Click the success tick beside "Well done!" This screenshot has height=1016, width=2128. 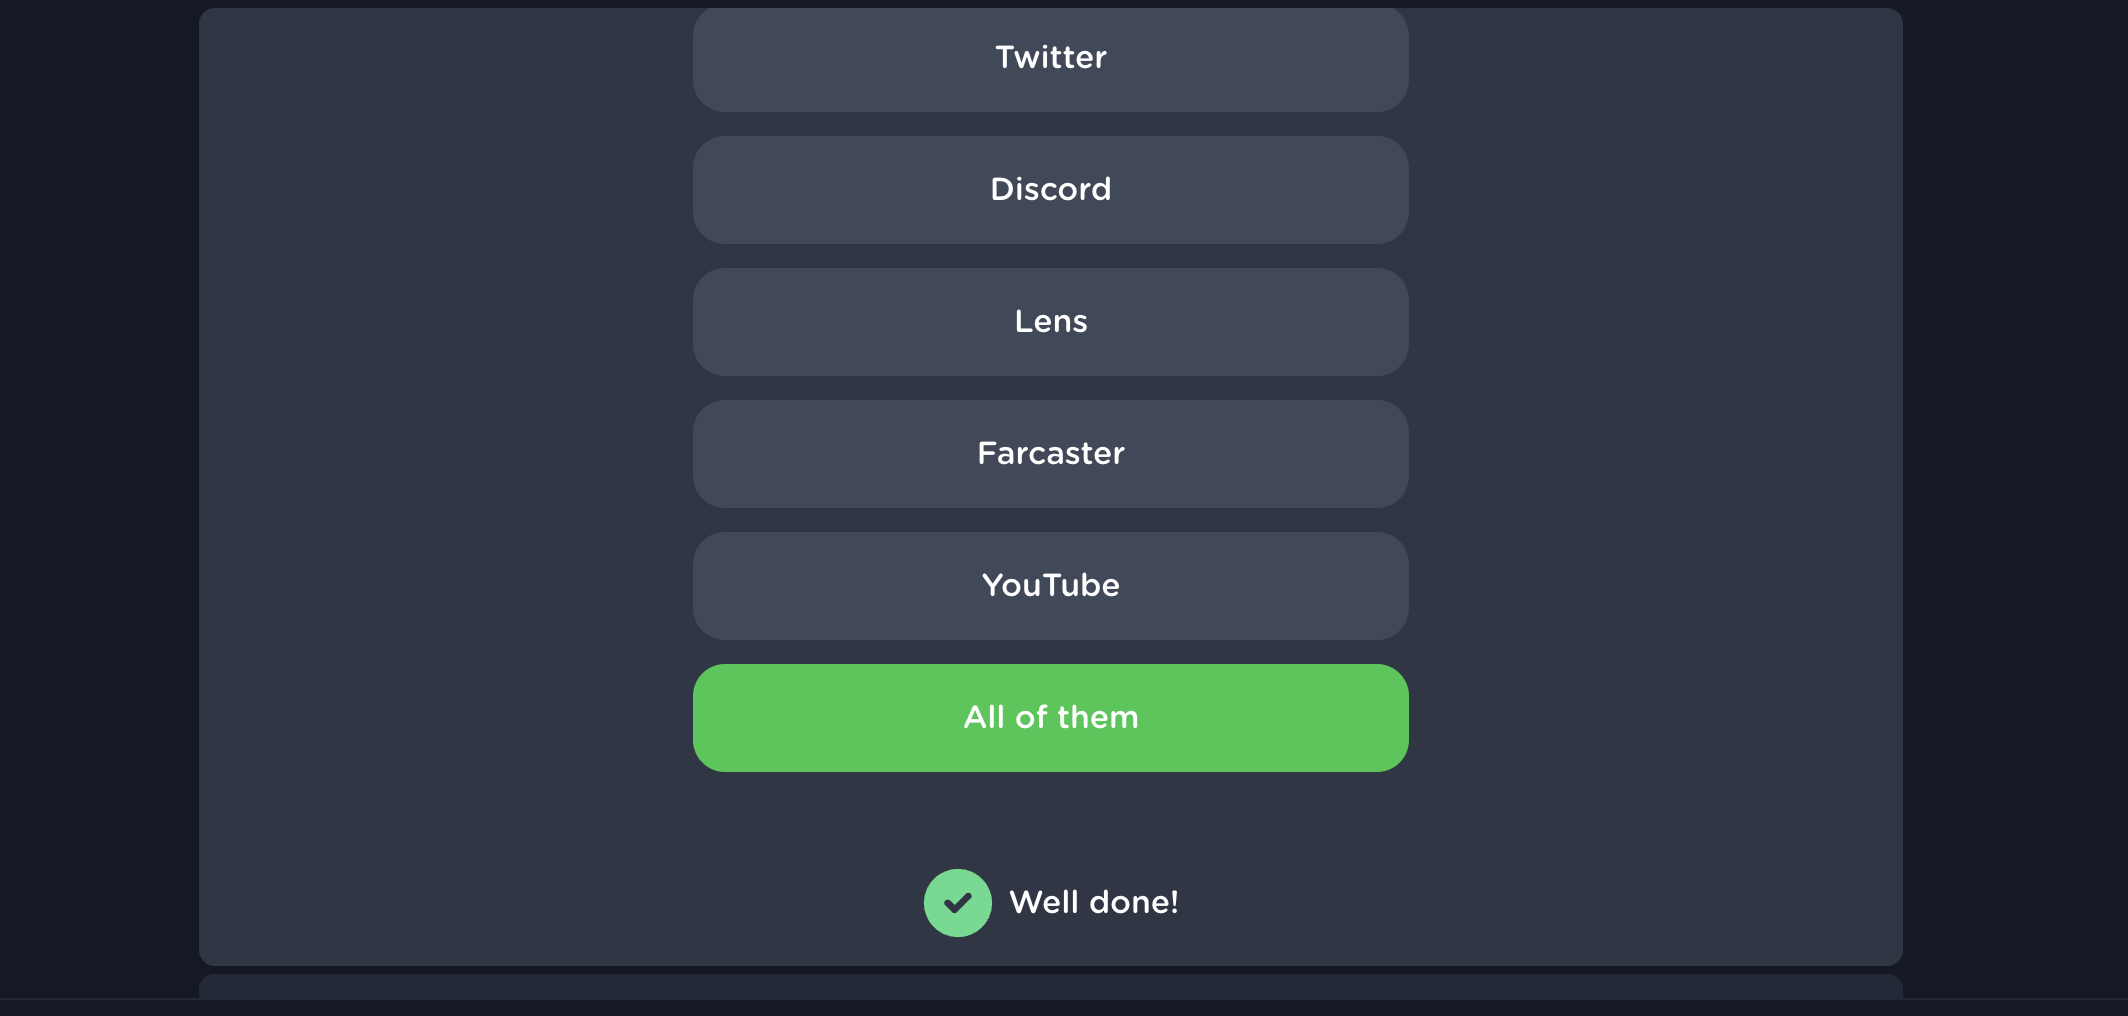[x=957, y=902]
